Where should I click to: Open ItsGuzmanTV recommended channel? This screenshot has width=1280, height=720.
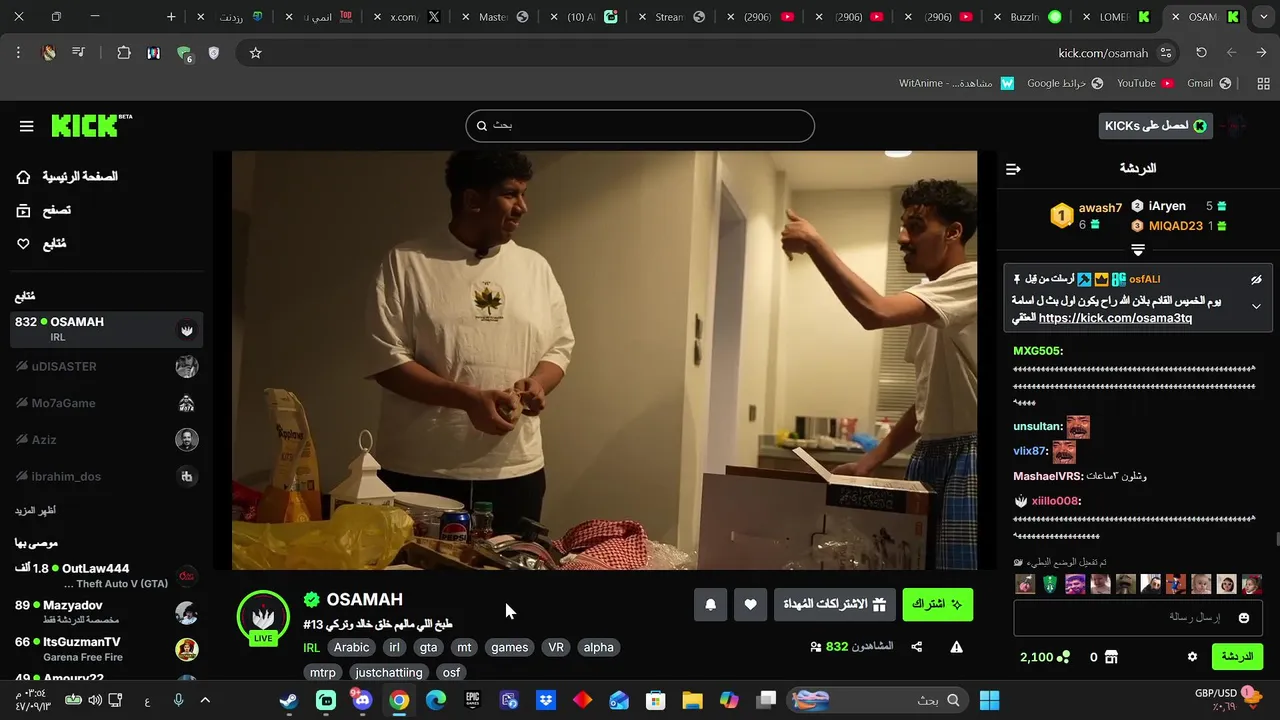106,649
